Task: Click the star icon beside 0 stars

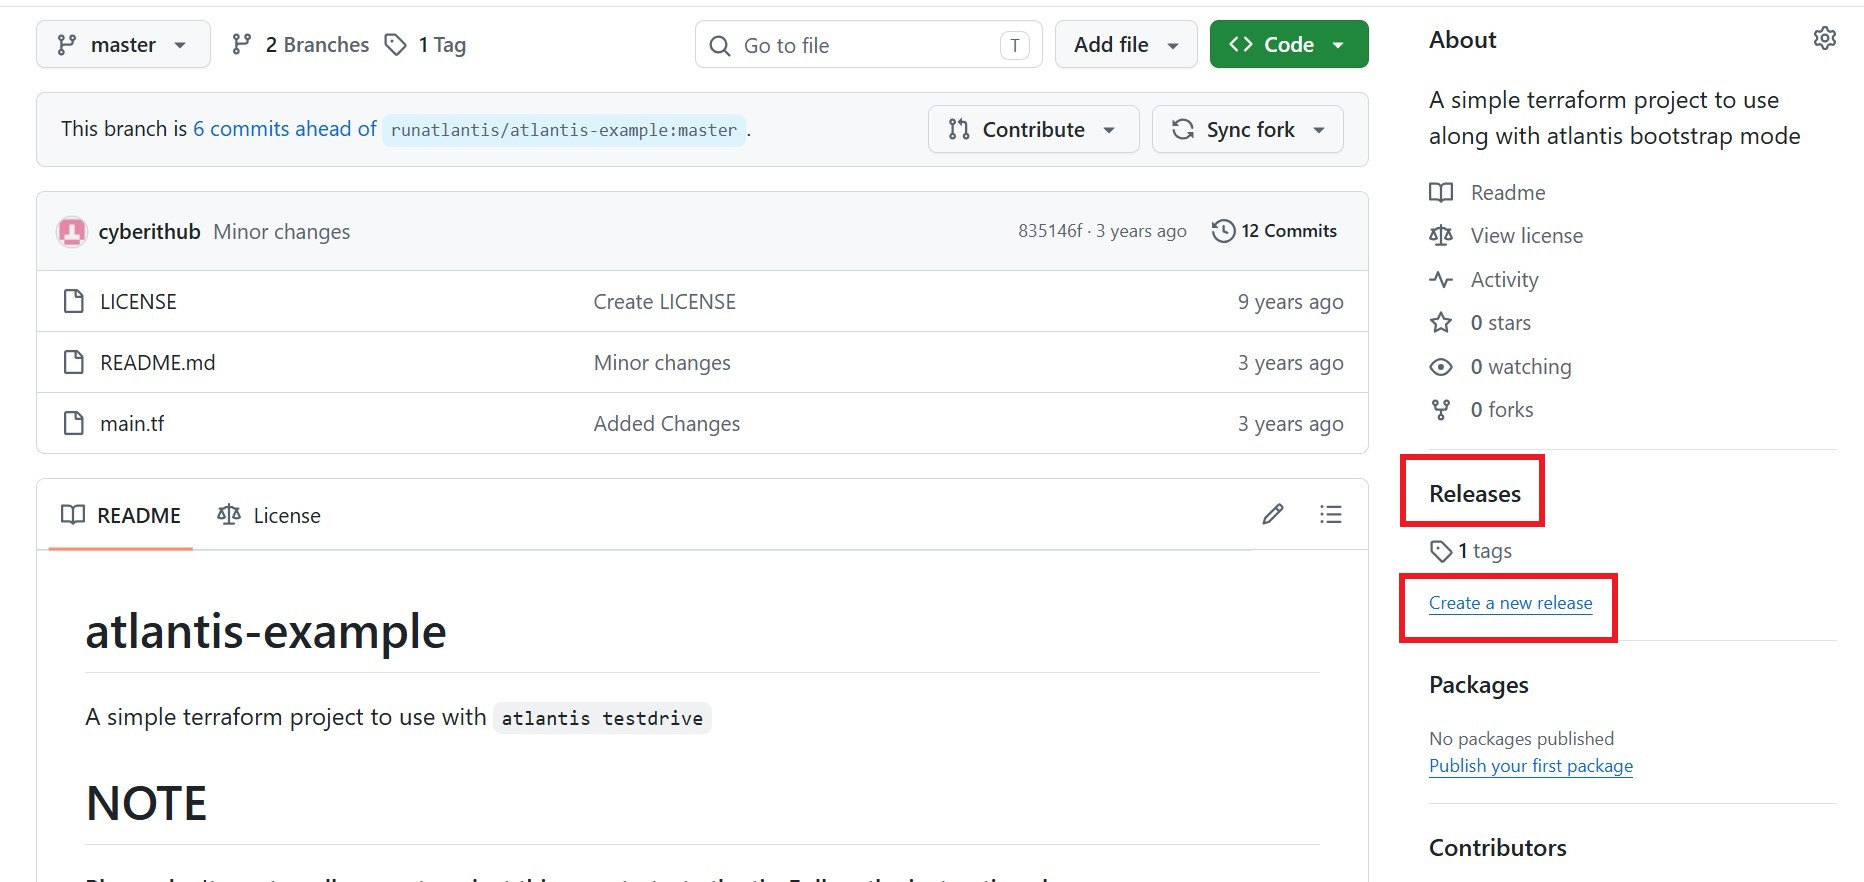Action: (x=1441, y=322)
